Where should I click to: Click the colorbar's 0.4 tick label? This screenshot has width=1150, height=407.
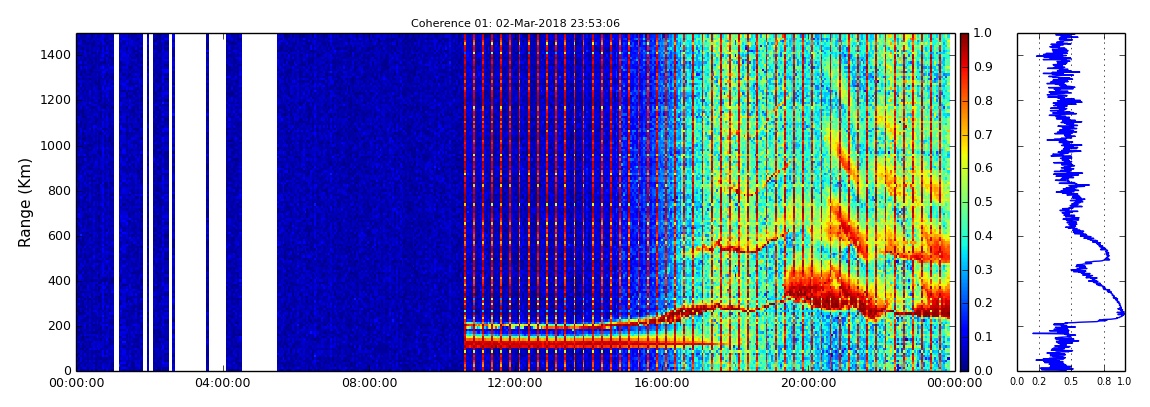click(984, 235)
